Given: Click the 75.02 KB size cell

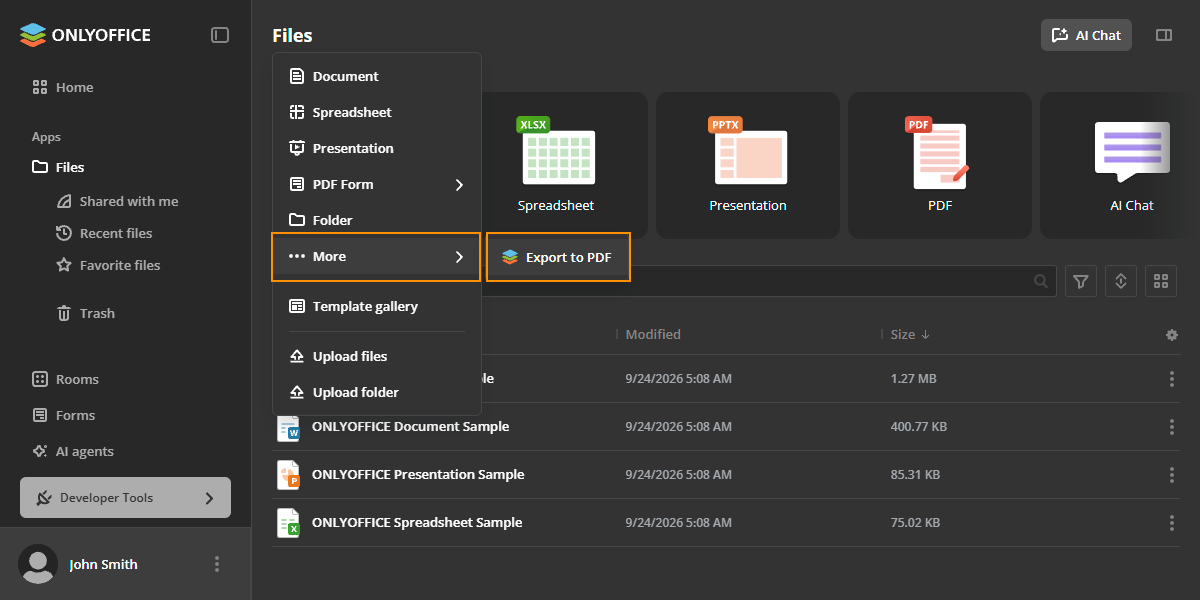Looking at the screenshot, I should click(x=915, y=522).
